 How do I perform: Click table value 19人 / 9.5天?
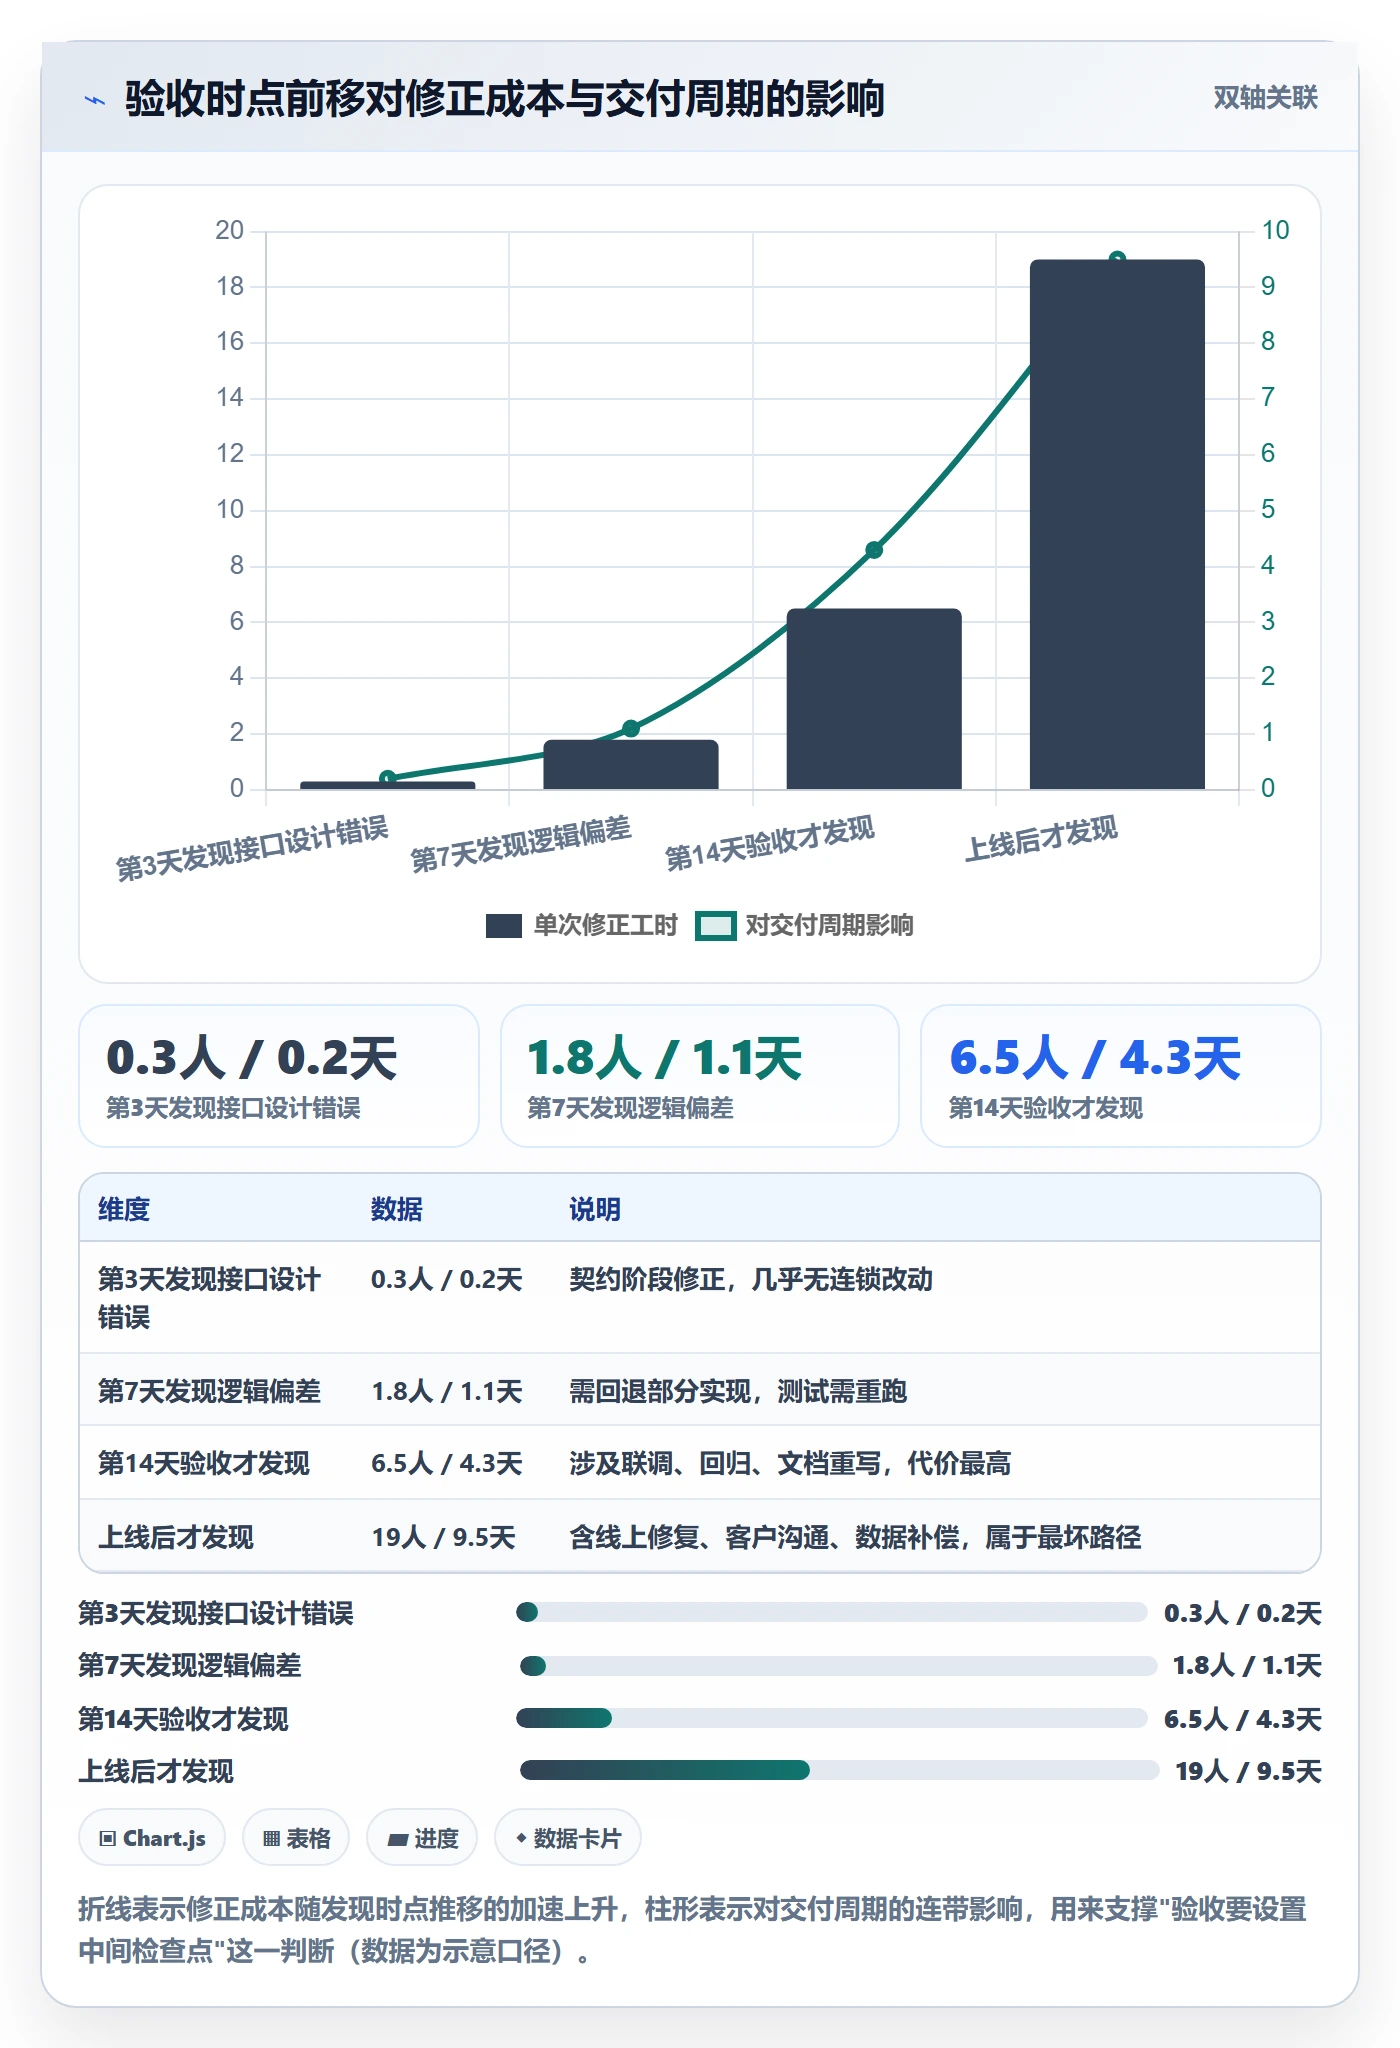(x=444, y=1537)
